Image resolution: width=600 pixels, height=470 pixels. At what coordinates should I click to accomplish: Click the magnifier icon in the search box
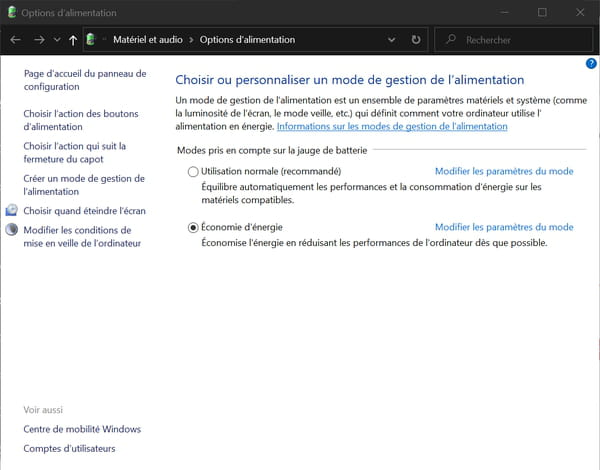click(x=451, y=39)
